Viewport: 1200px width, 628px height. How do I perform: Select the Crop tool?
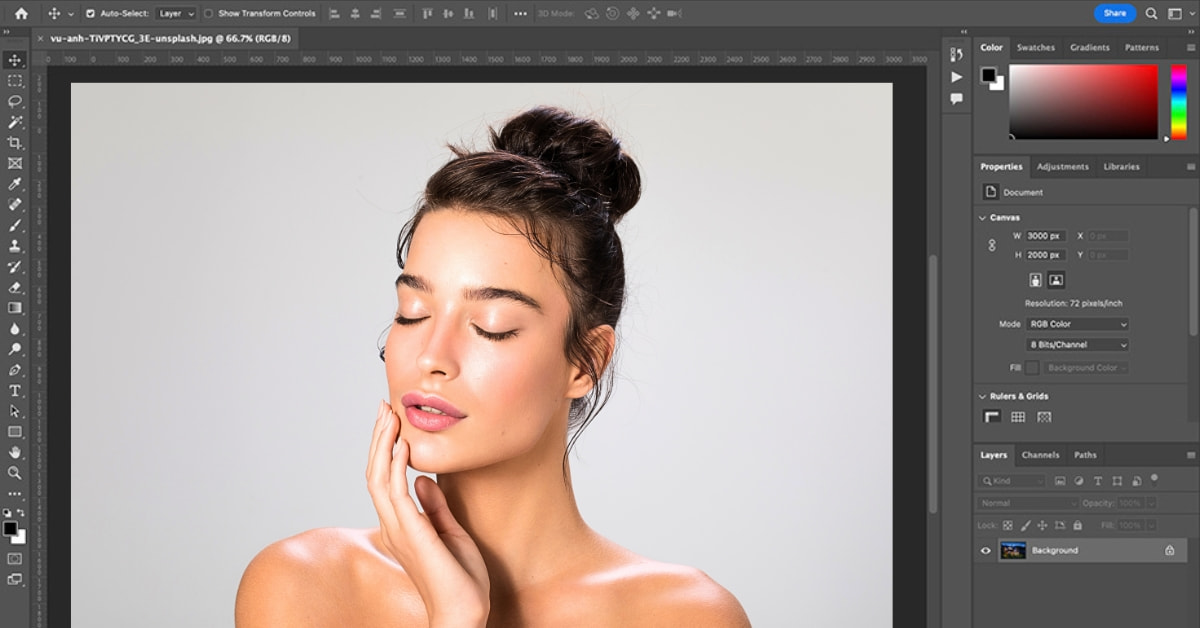(15, 143)
